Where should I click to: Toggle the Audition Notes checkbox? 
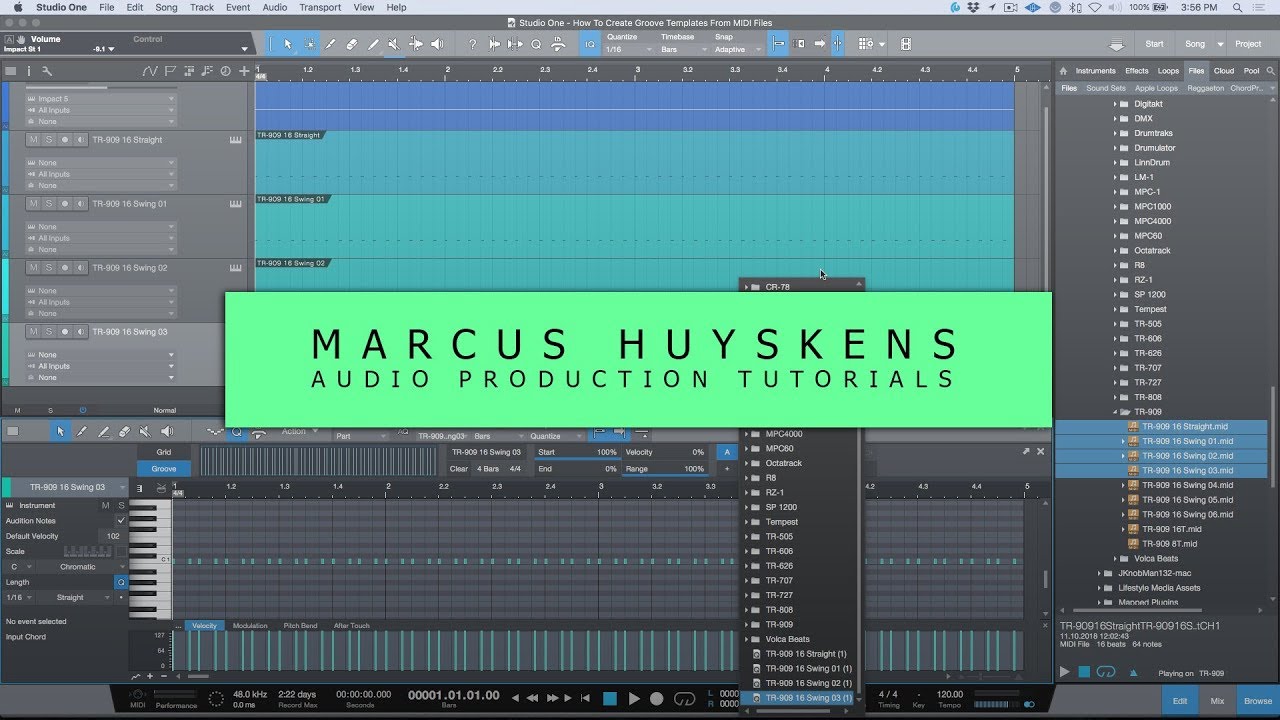pyautogui.click(x=121, y=521)
